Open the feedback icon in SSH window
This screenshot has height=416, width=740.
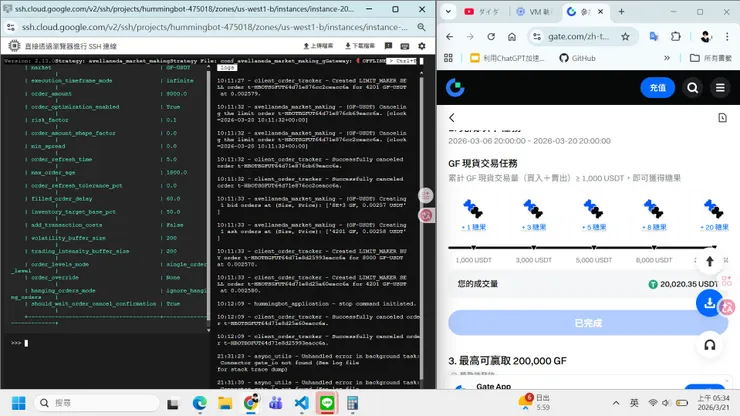click(x=388, y=46)
